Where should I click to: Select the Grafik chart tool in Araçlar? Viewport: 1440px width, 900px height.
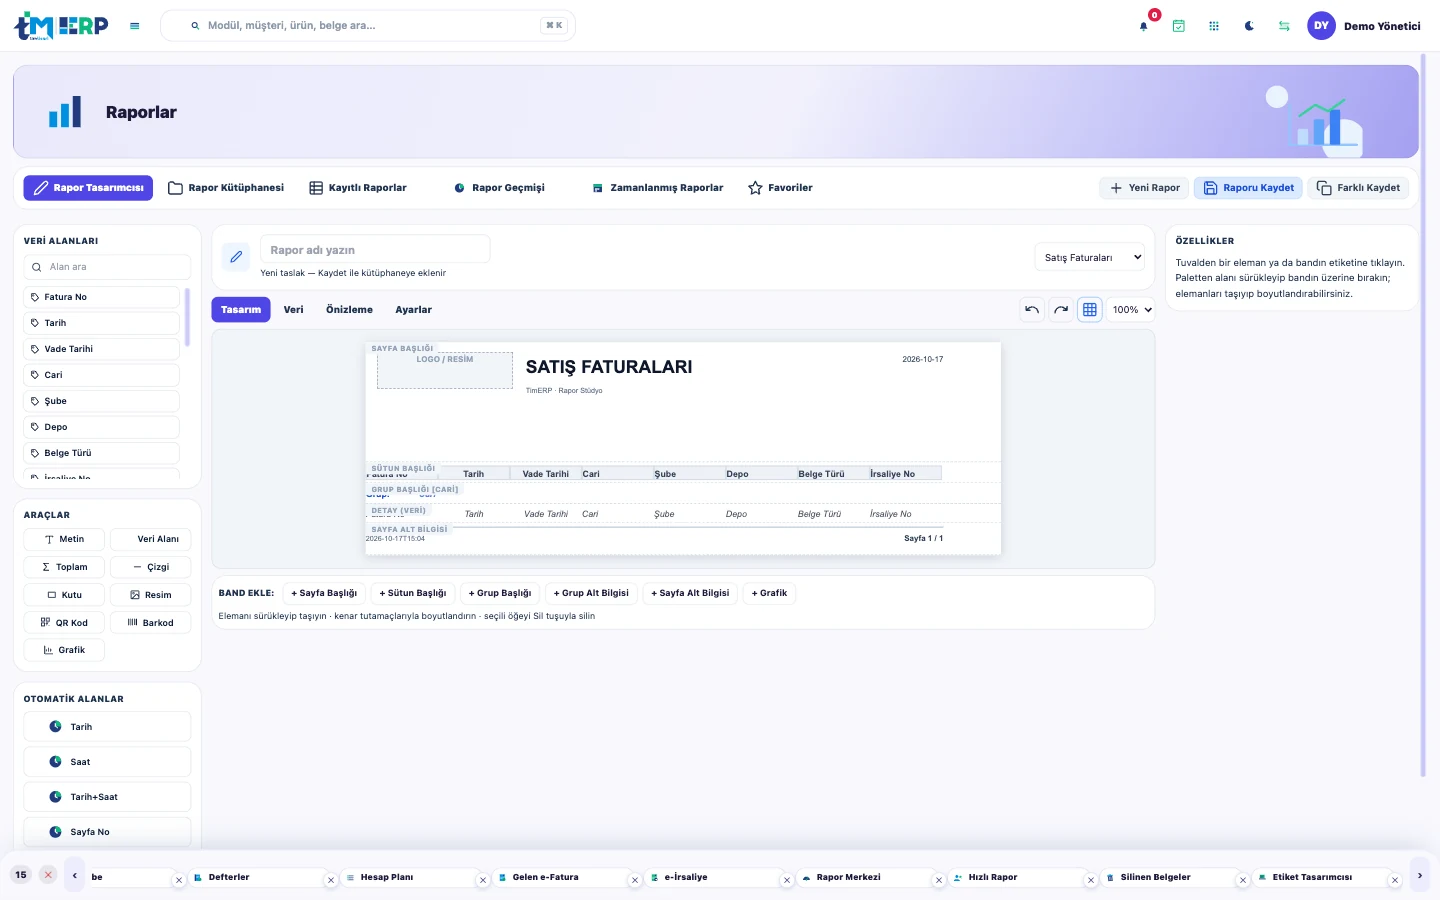pos(64,650)
